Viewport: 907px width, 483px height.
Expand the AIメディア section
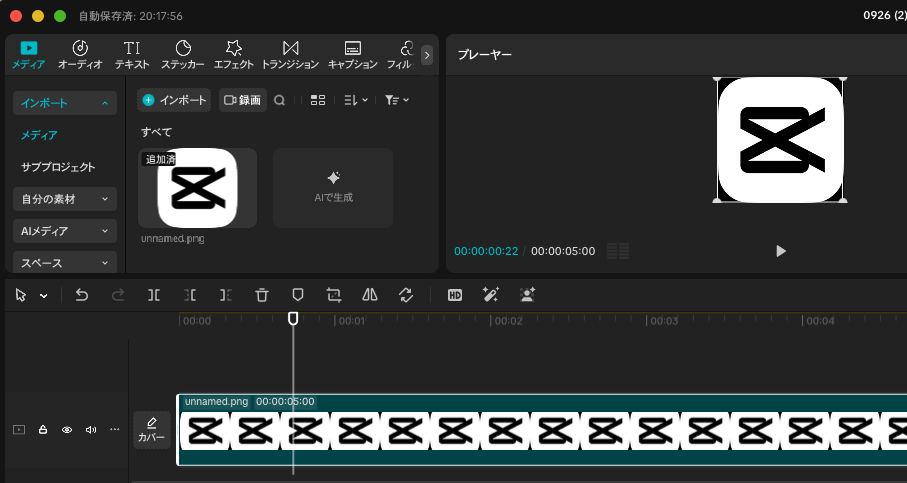(65, 231)
